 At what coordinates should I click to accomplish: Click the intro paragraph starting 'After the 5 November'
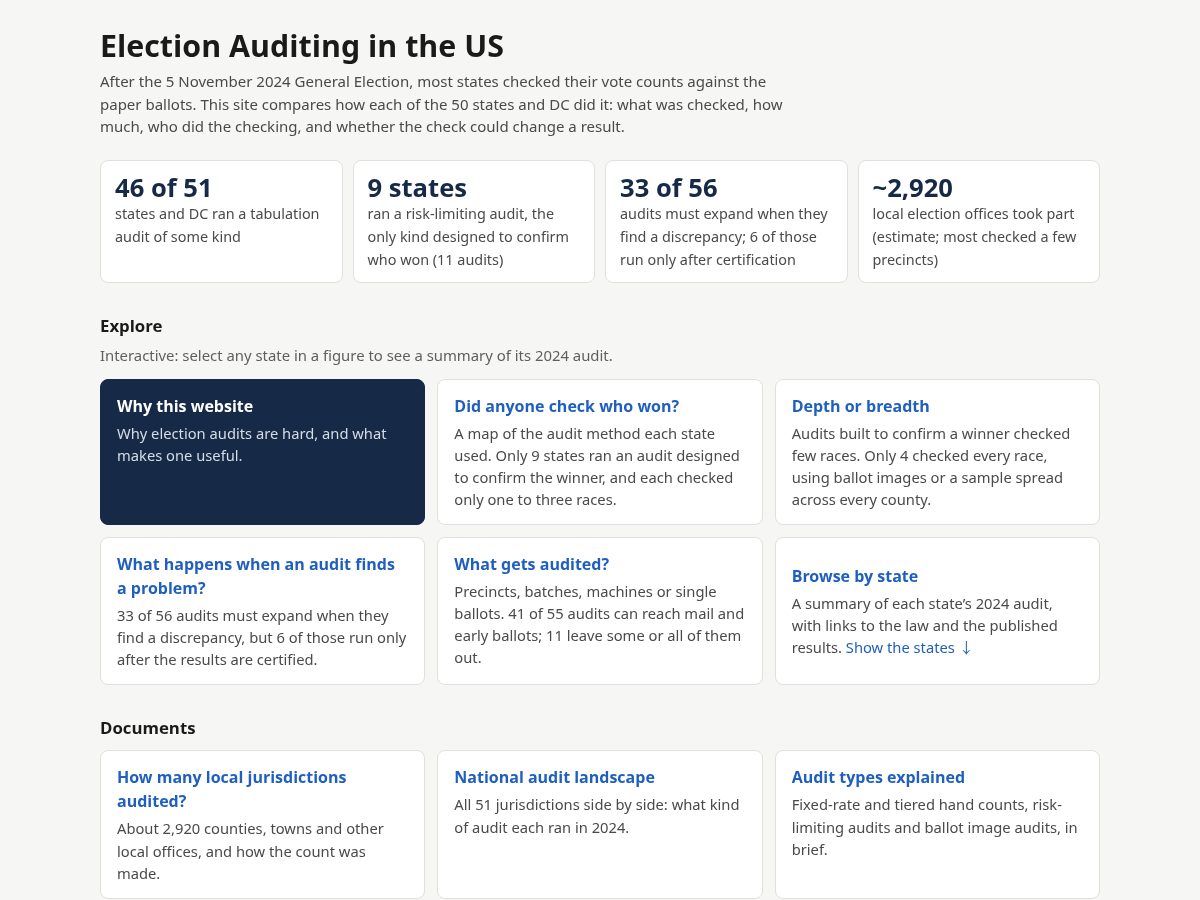click(441, 104)
